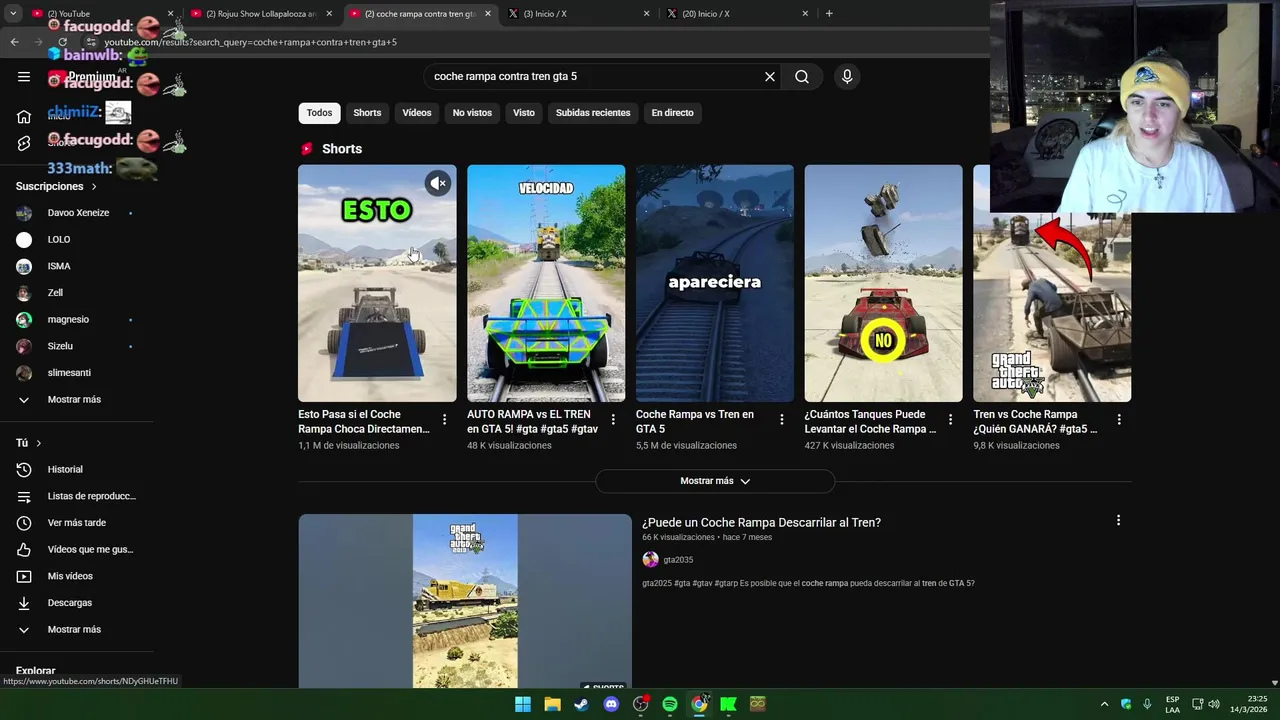The height and width of the screenshot is (720, 1280).
Task: Select the Visto filter chip
Action: tap(524, 113)
